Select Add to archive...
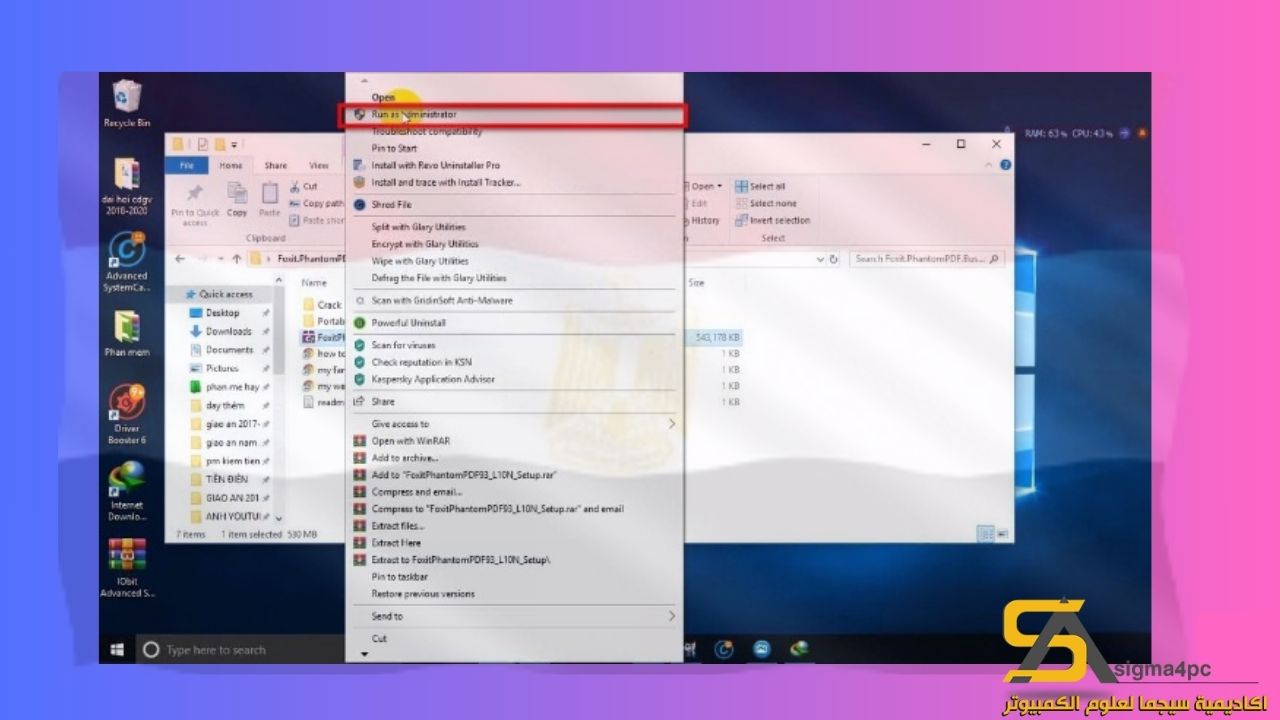Screen dimensions: 1280x720 (x=405, y=458)
